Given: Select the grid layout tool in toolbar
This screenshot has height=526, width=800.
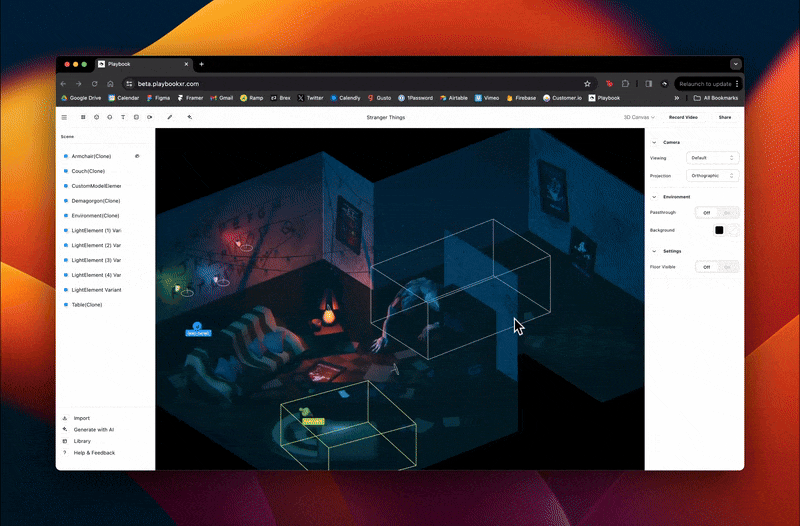Looking at the screenshot, I should 83,117.
